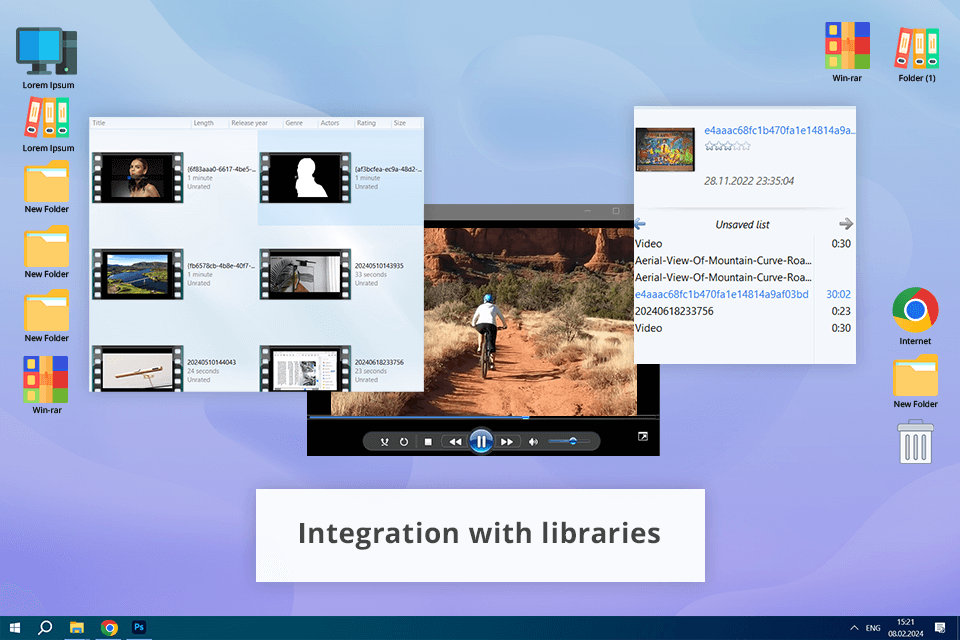Click the rewind/previous button
The height and width of the screenshot is (640, 960).
coord(455,442)
